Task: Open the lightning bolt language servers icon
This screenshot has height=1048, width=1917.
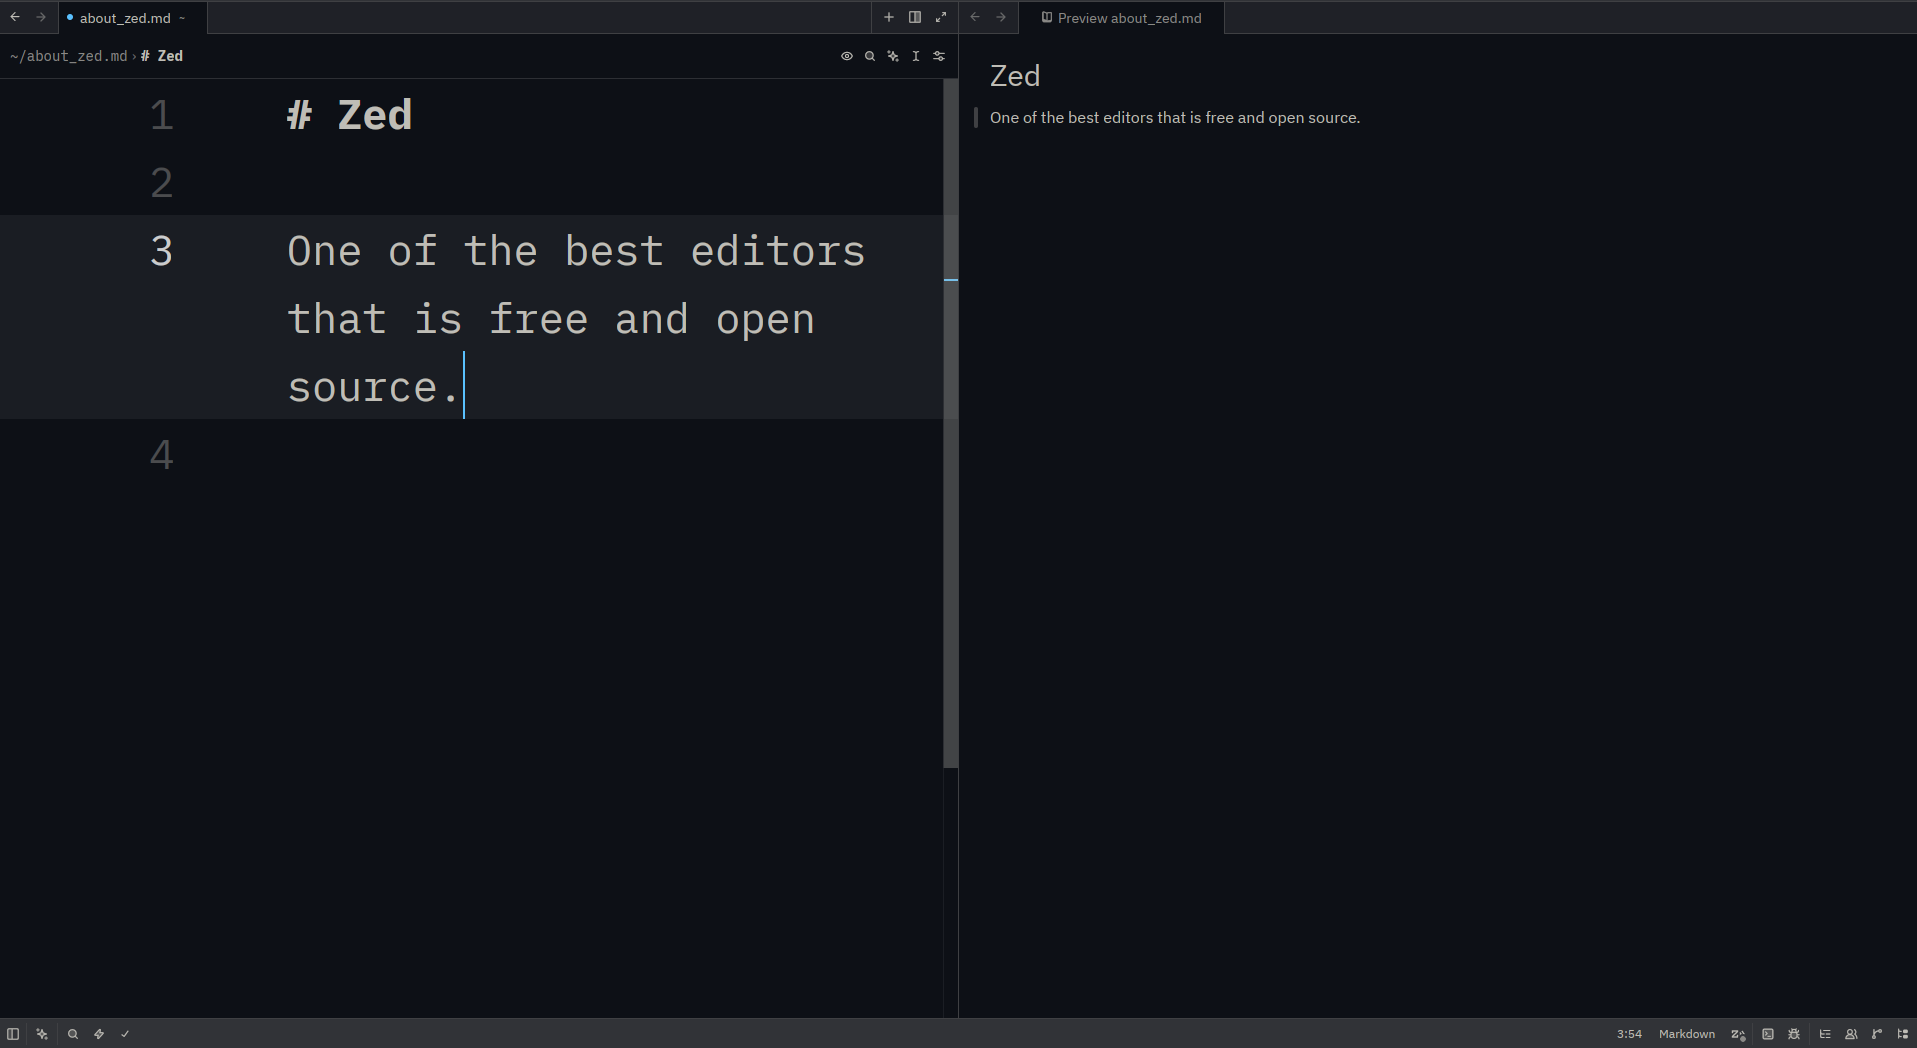Action: [x=99, y=1034]
